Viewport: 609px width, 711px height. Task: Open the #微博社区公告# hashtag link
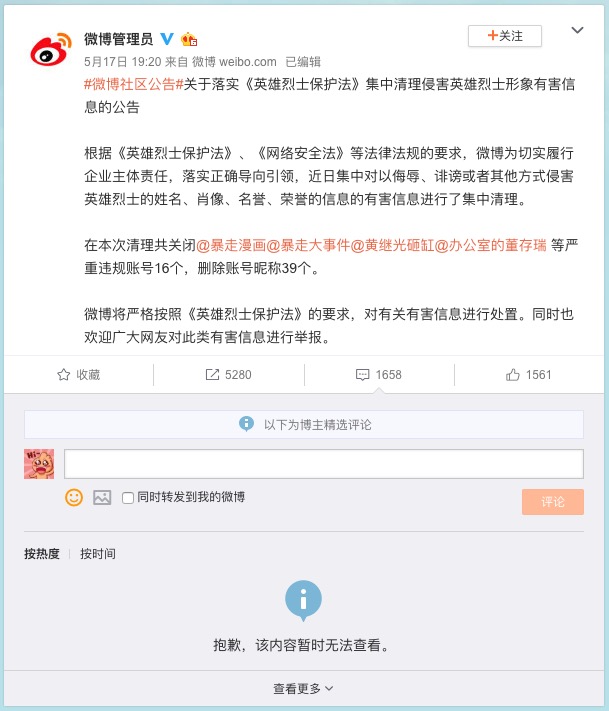[134, 84]
